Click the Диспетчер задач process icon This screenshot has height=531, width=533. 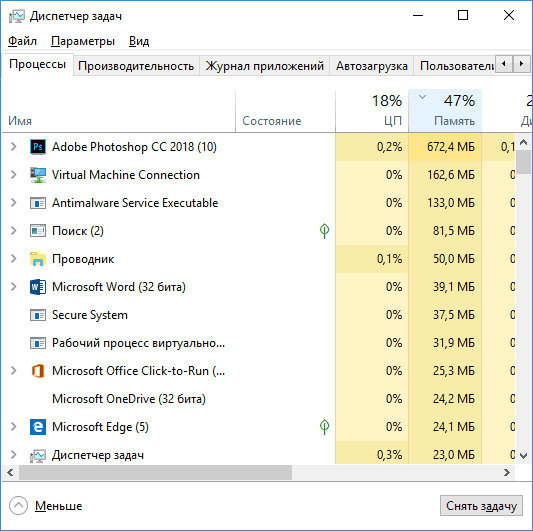[38, 455]
